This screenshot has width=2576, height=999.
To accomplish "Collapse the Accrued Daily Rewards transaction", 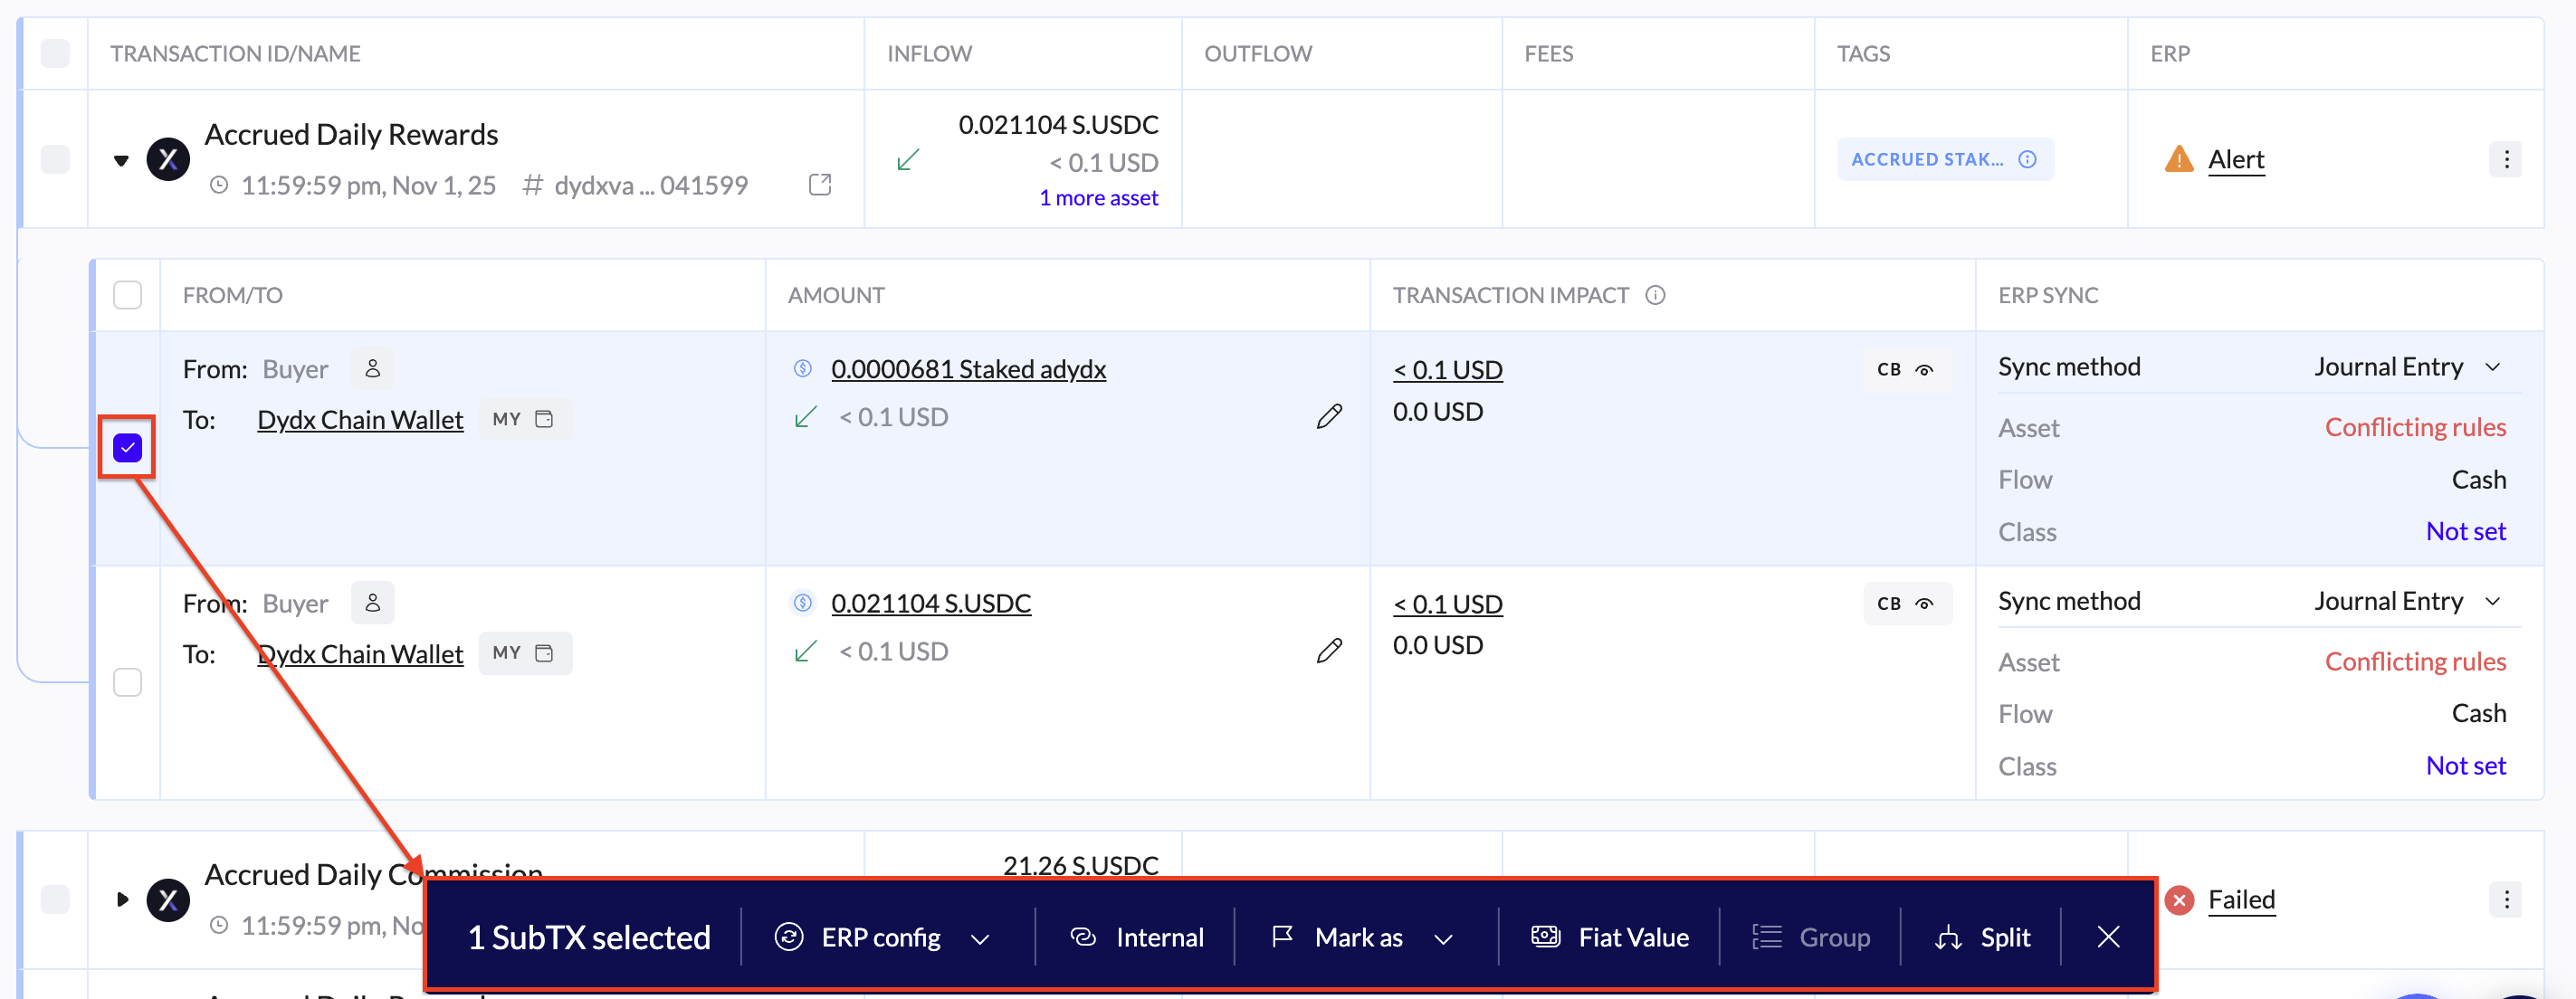I will [x=122, y=160].
